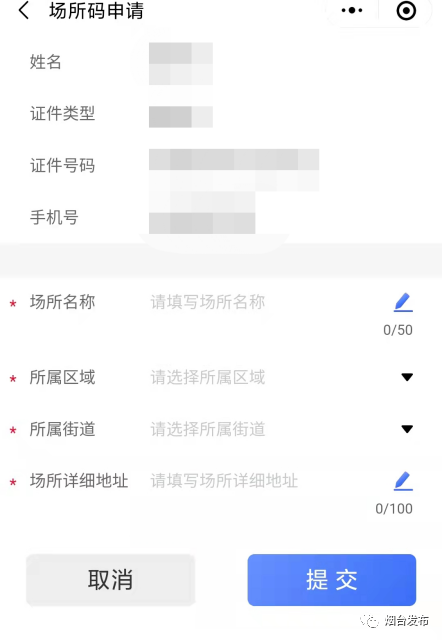This screenshot has height=640, width=442.
Task: Click the 场所码申请 page title
Action: pos(96,11)
